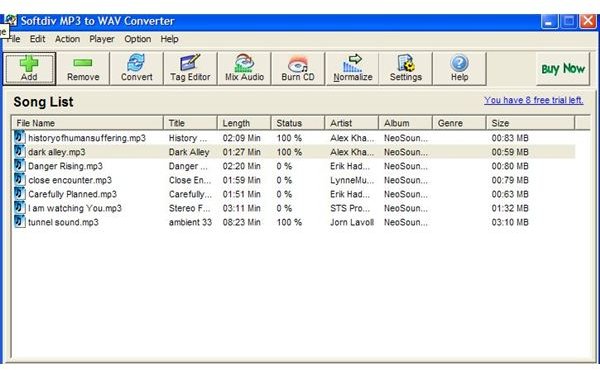
Task: Open the free trial left link
Action: click(534, 100)
